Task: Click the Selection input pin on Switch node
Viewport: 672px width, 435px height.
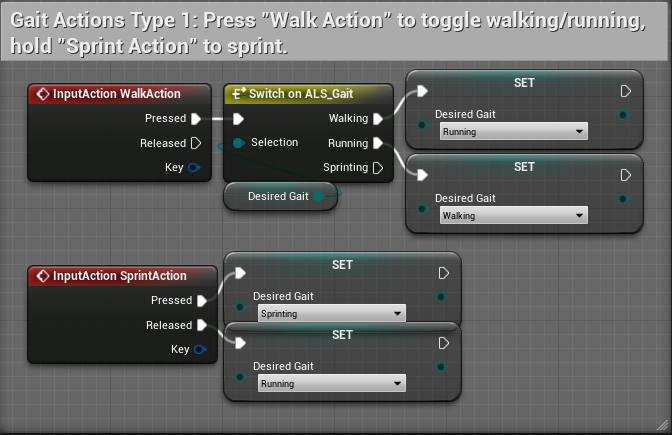Action: point(238,143)
